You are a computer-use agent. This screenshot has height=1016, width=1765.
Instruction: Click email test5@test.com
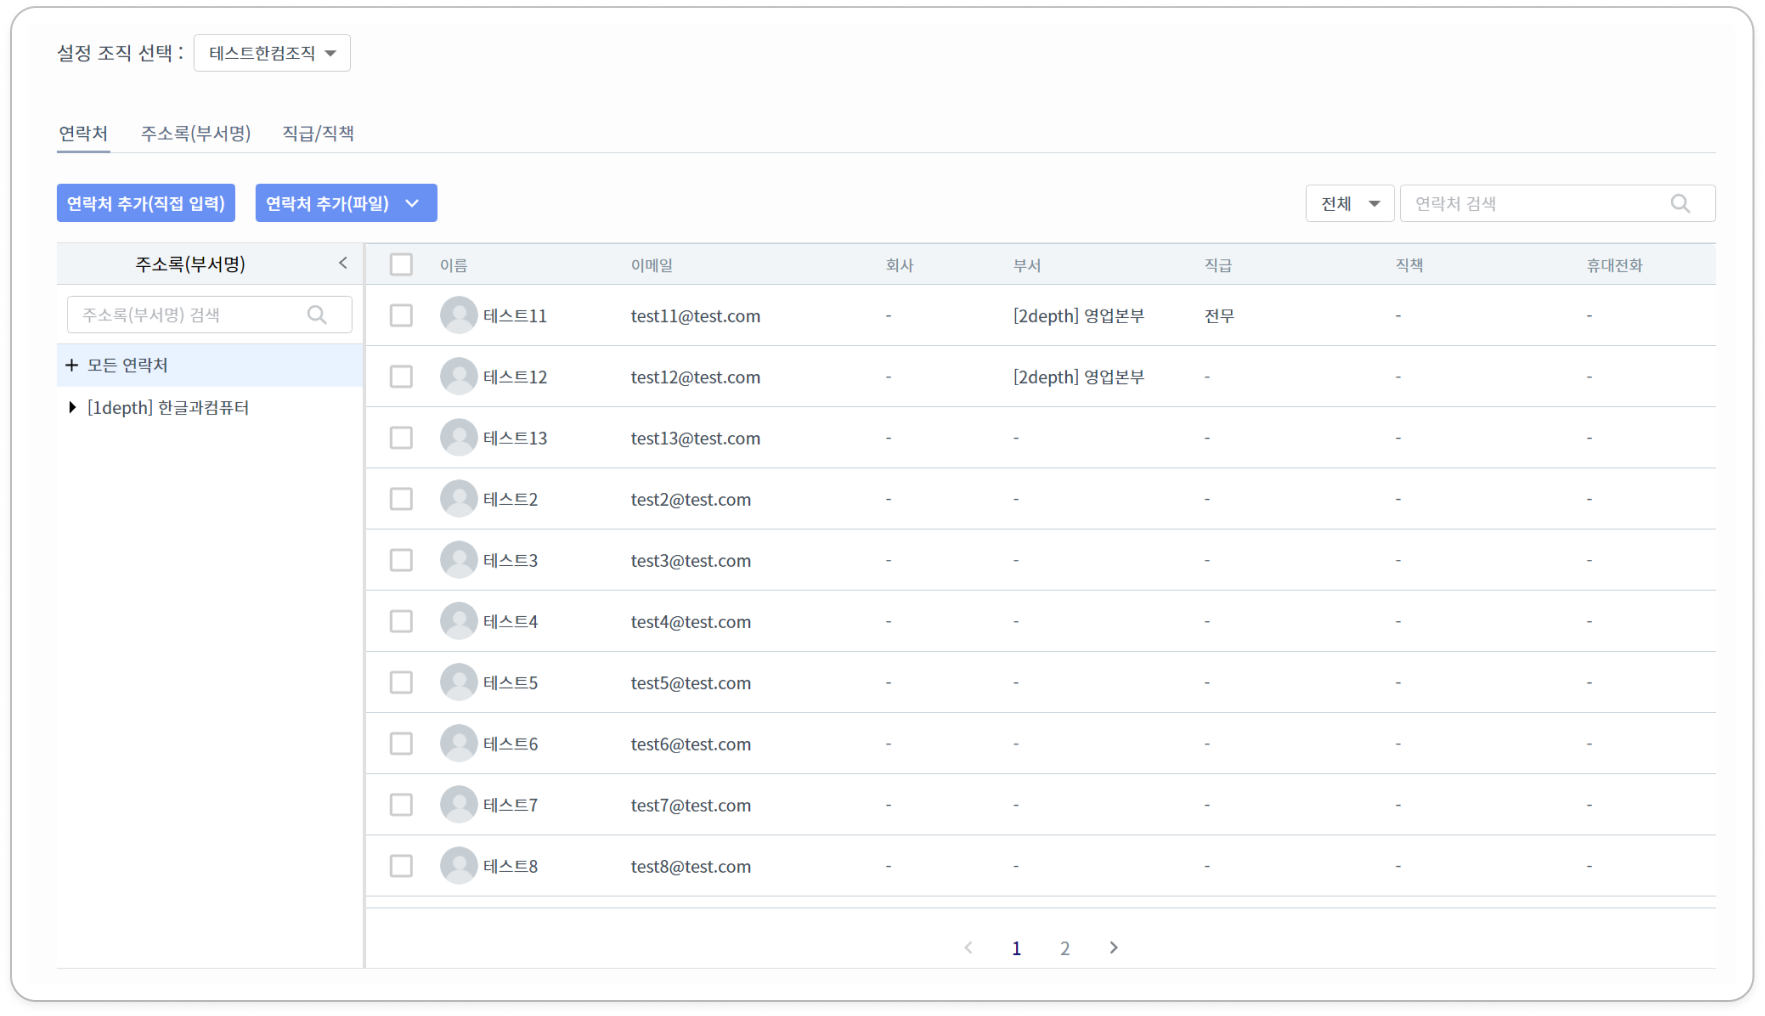point(690,683)
